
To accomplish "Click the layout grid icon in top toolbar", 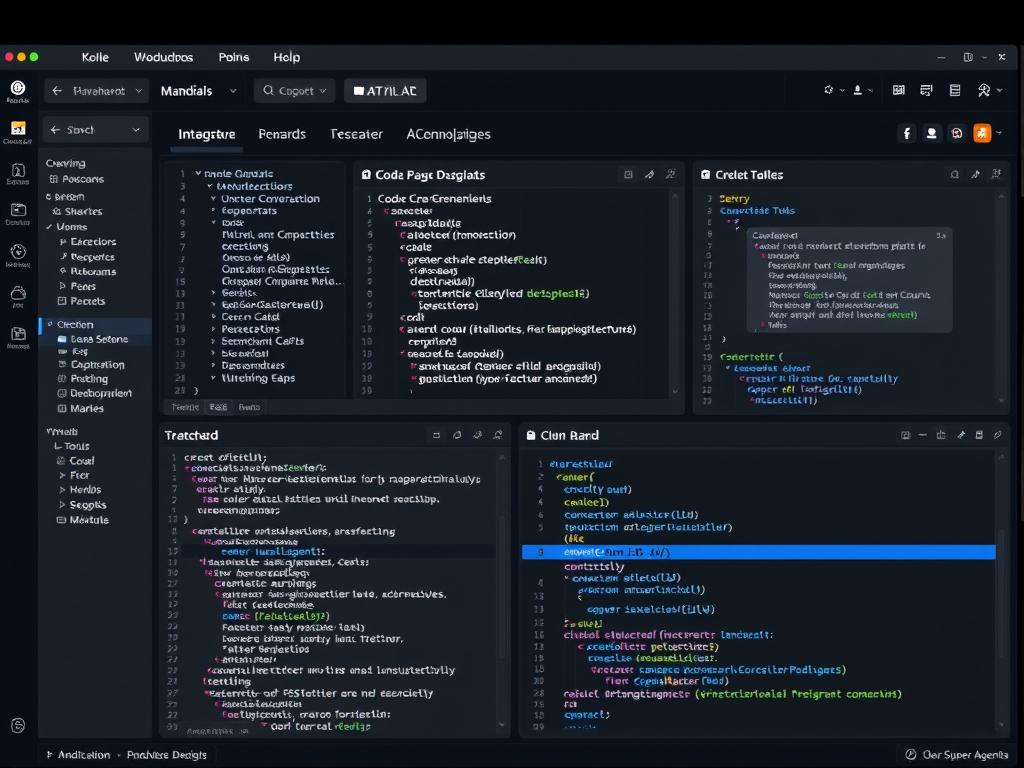I will [x=899, y=90].
